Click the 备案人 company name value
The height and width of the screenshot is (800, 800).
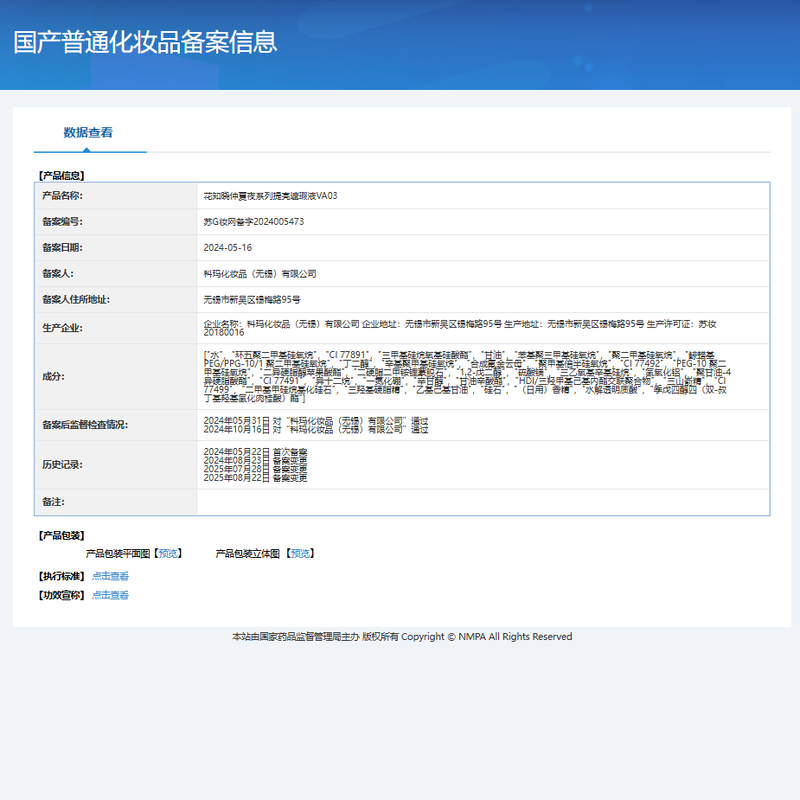pyautogui.click(x=259, y=273)
